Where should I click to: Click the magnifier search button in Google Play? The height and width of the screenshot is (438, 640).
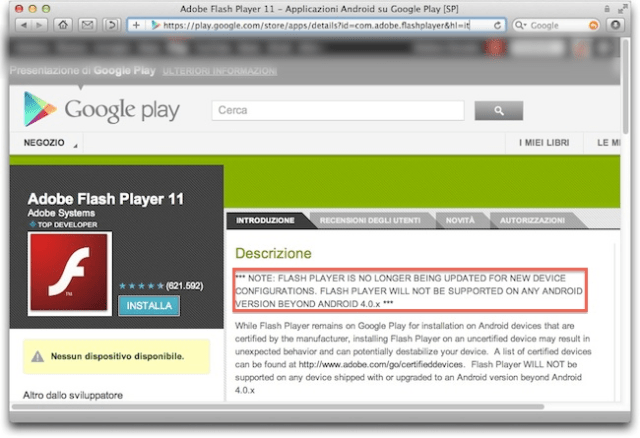(499, 110)
